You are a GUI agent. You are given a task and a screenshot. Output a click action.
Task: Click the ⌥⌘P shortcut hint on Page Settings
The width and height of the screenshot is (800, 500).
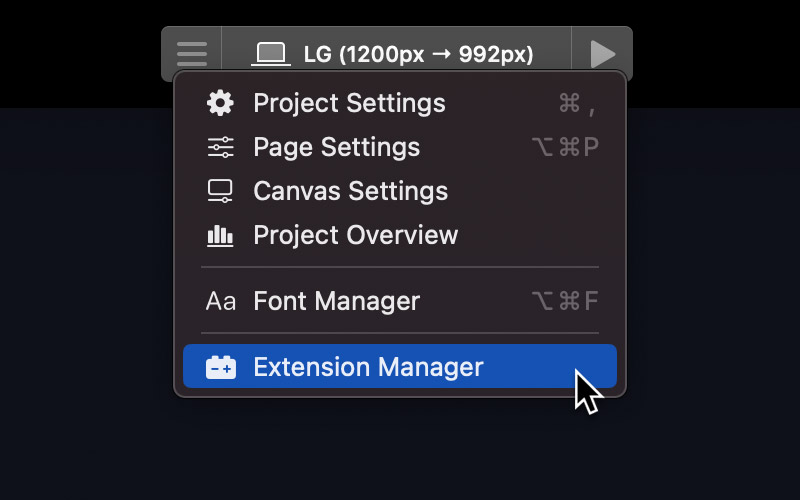tap(565, 147)
